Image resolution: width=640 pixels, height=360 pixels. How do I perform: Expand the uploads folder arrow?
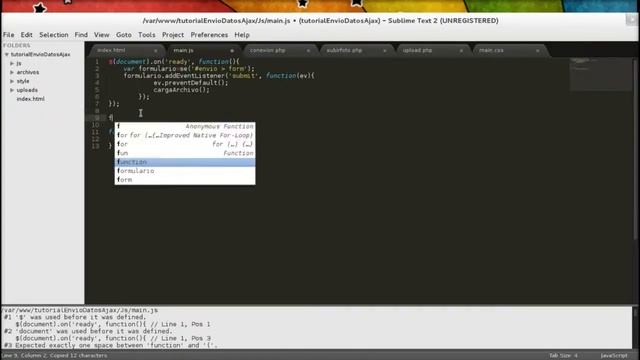coord(12,90)
